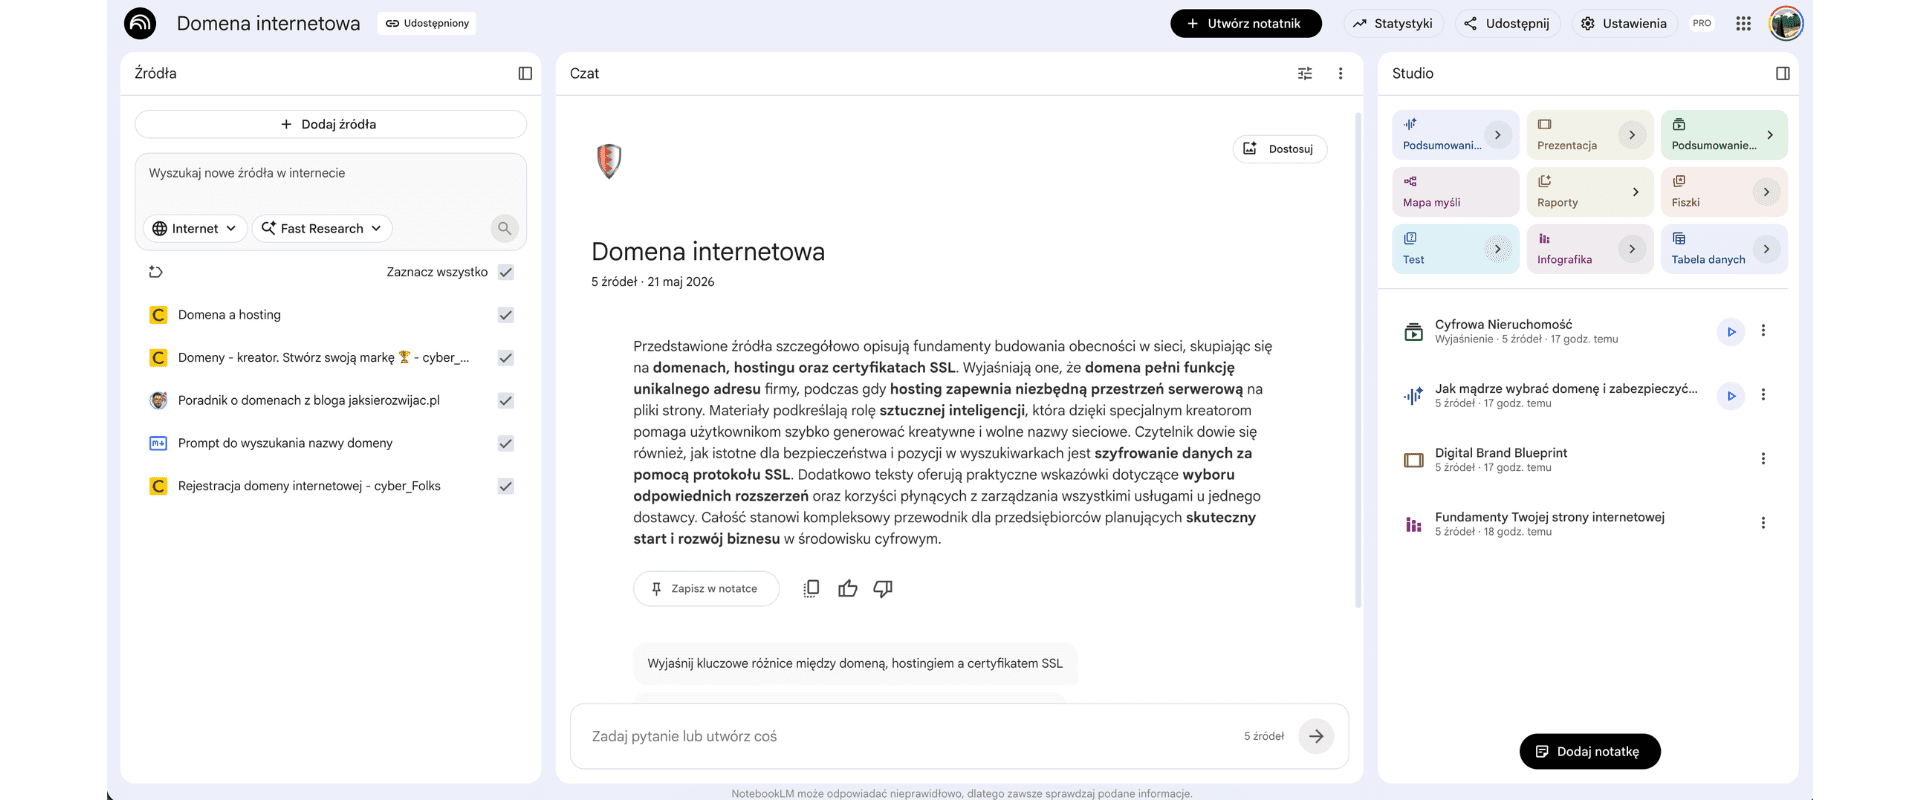Click Udostępnij button
This screenshot has width=1920, height=800.
click(1506, 23)
